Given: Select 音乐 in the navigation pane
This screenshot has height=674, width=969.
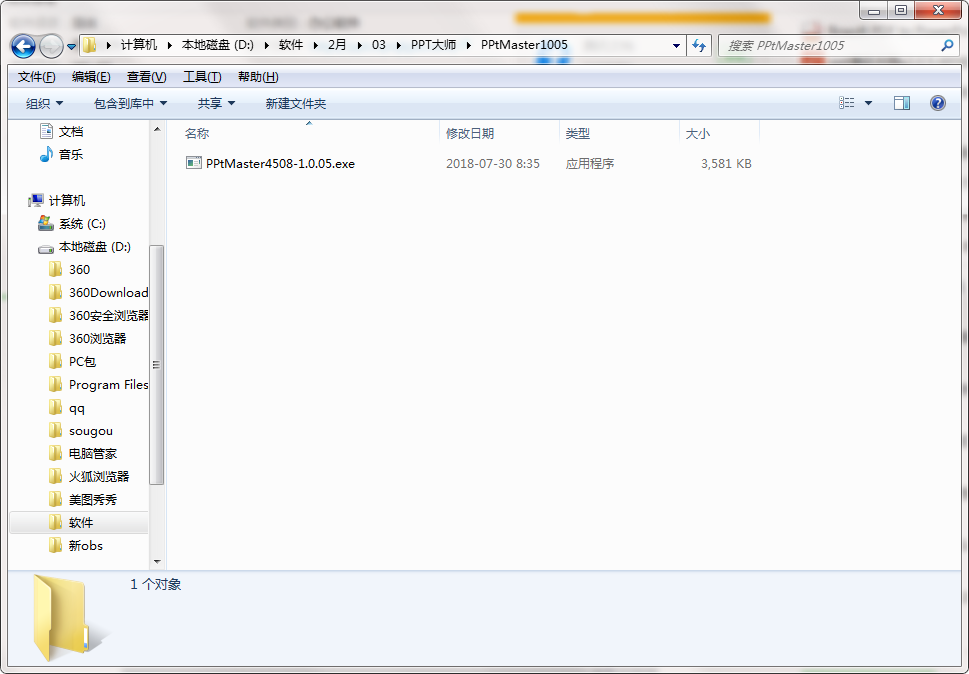Looking at the screenshot, I should 70,154.
